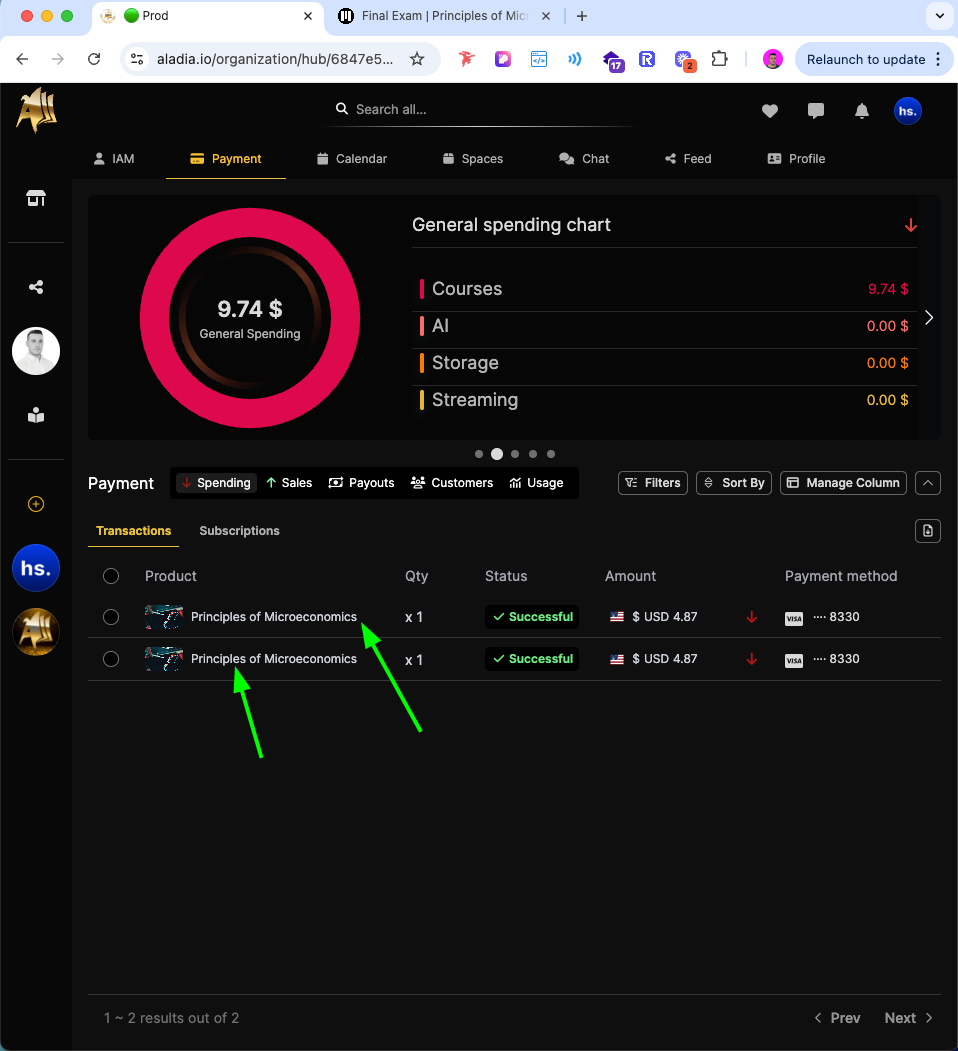This screenshot has width=958, height=1051.
Task: Open the favorites heart icon
Action: (770, 111)
